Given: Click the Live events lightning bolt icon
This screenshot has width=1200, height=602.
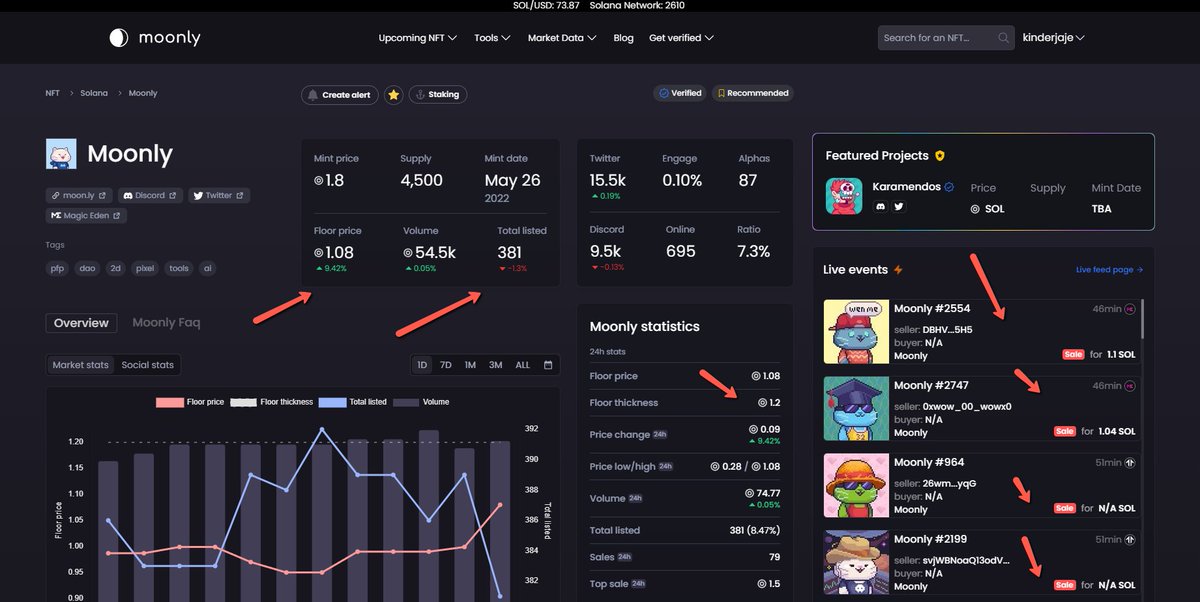Looking at the screenshot, I should (898, 270).
